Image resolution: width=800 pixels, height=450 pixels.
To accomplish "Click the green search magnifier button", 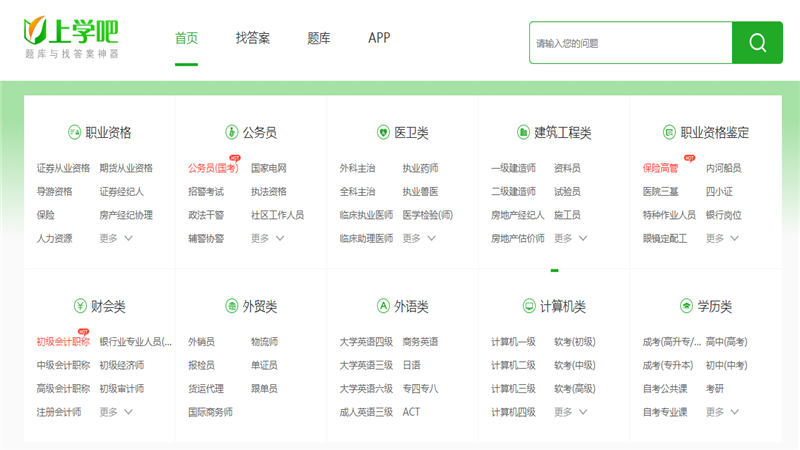I will pyautogui.click(x=757, y=42).
